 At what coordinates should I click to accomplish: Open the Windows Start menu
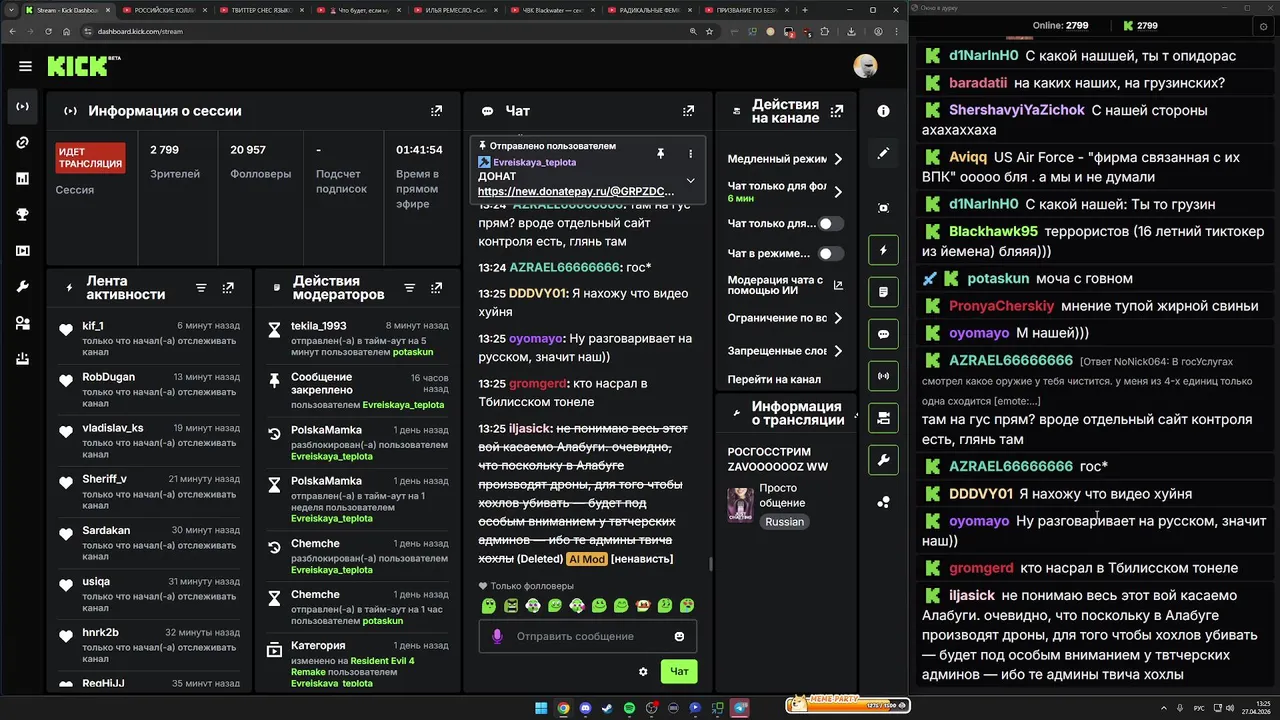541,708
